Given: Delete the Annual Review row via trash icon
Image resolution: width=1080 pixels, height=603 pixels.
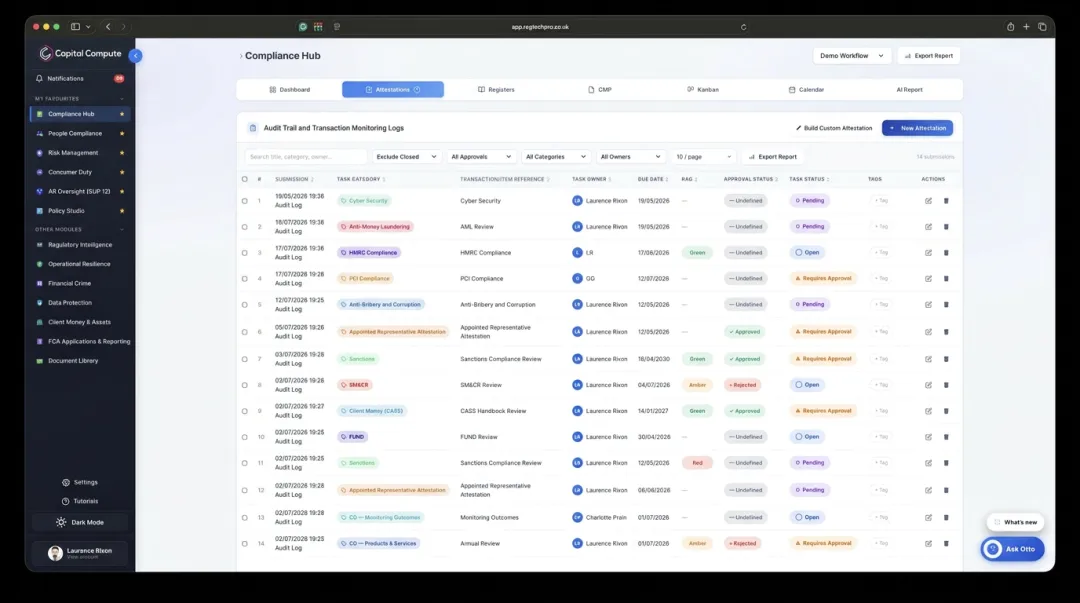Looking at the screenshot, I should 946,544.
